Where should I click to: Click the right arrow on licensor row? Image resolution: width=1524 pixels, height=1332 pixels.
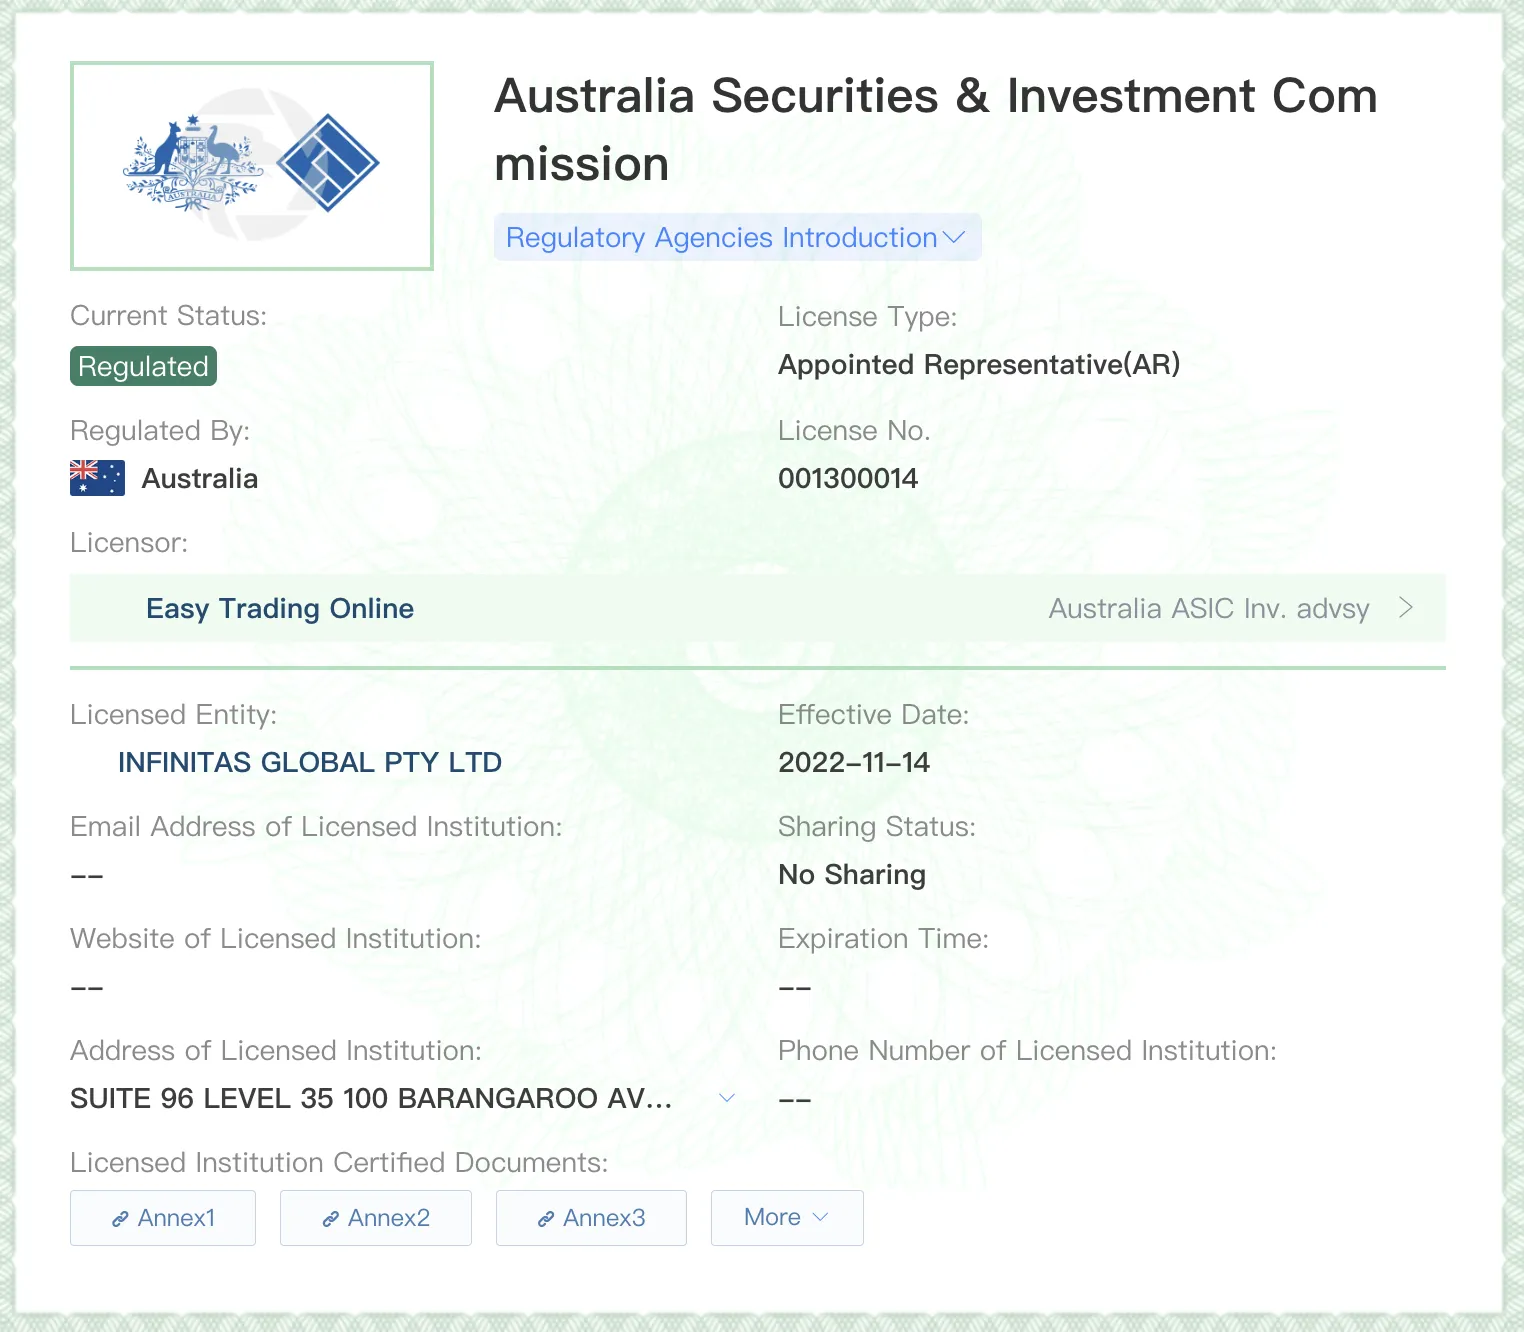point(1406,608)
